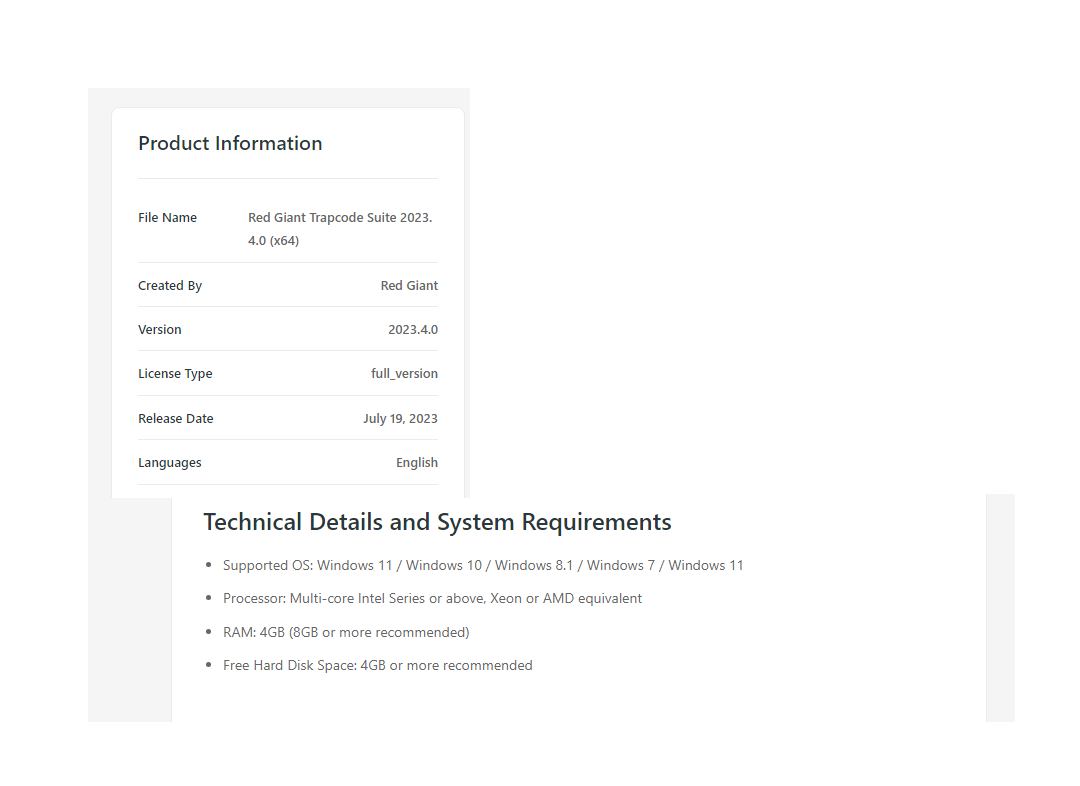1080x786 pixels.
Task: Click the Version label
Action: (x=160, y=330)
